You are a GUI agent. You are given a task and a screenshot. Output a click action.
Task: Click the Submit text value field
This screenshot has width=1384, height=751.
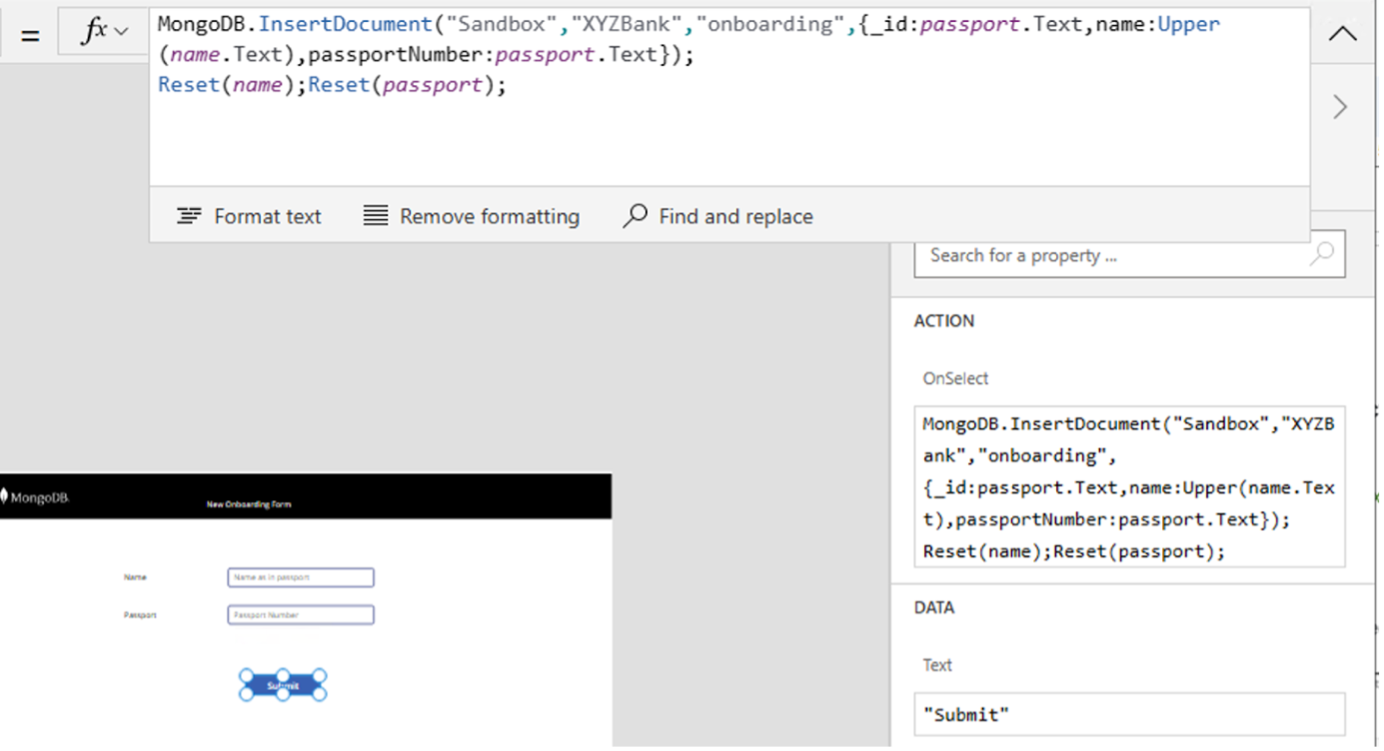pyautogui.click(x=1130, y=714)
